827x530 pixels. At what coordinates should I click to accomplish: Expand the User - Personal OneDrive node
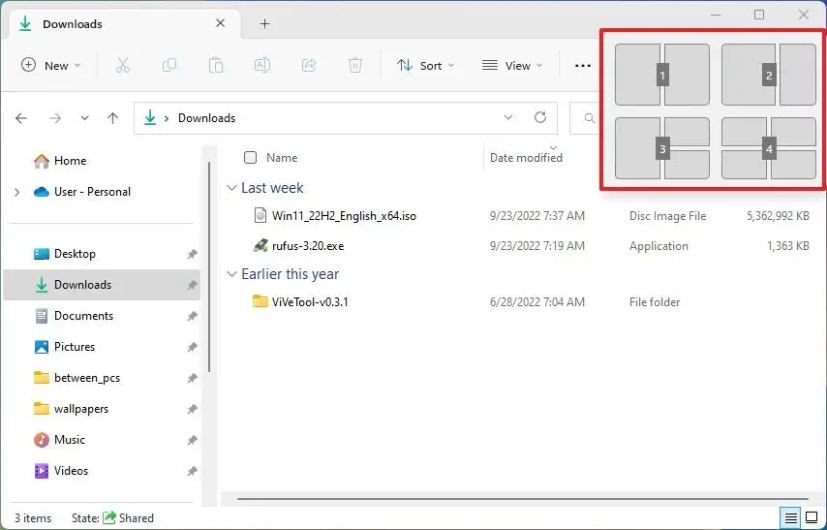(17, 192)
